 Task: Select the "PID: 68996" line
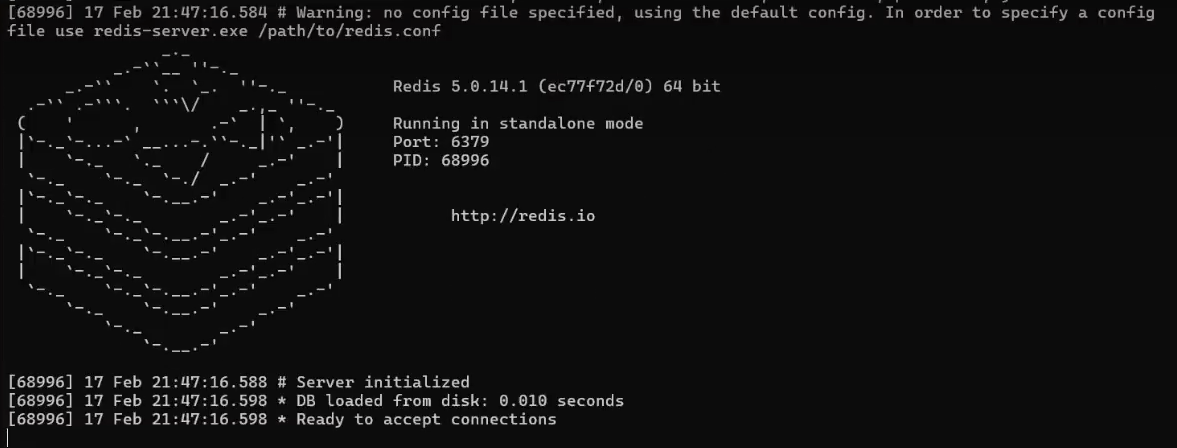tap(441, 160)
